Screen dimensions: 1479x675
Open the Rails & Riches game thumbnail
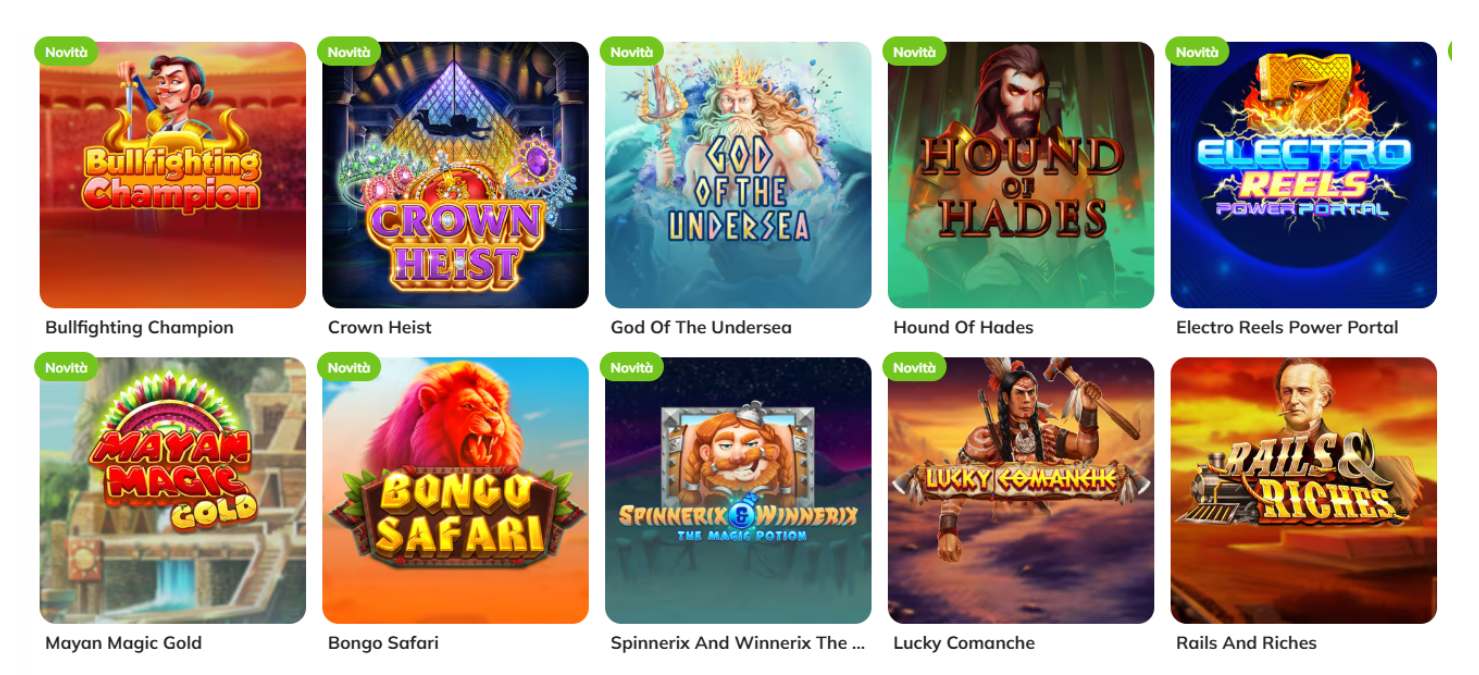coord(1304,491)
